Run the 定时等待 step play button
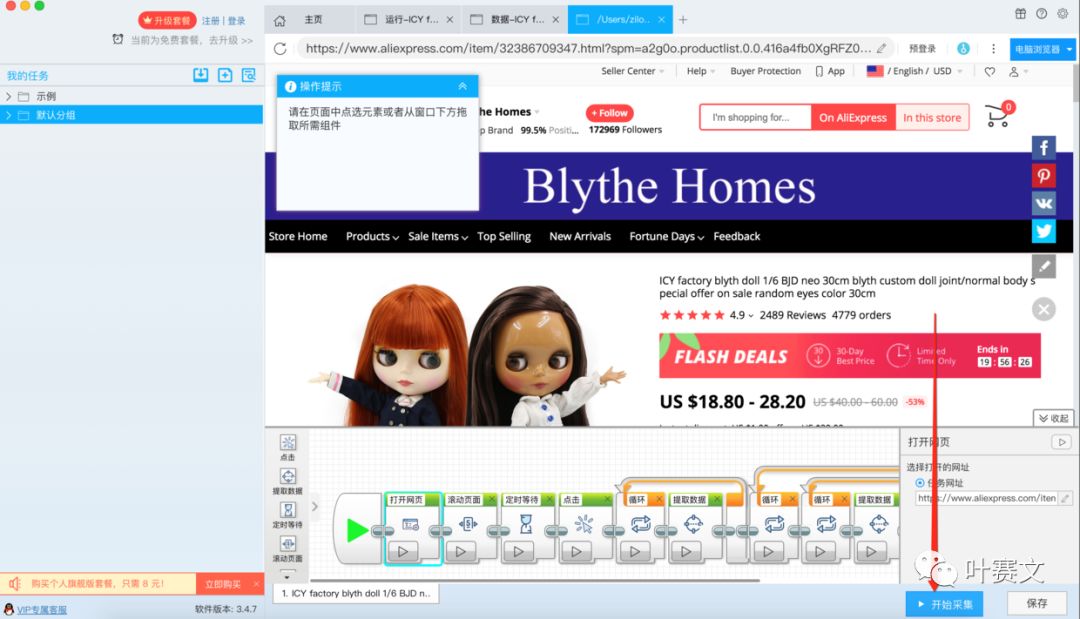 coord(519,551)
